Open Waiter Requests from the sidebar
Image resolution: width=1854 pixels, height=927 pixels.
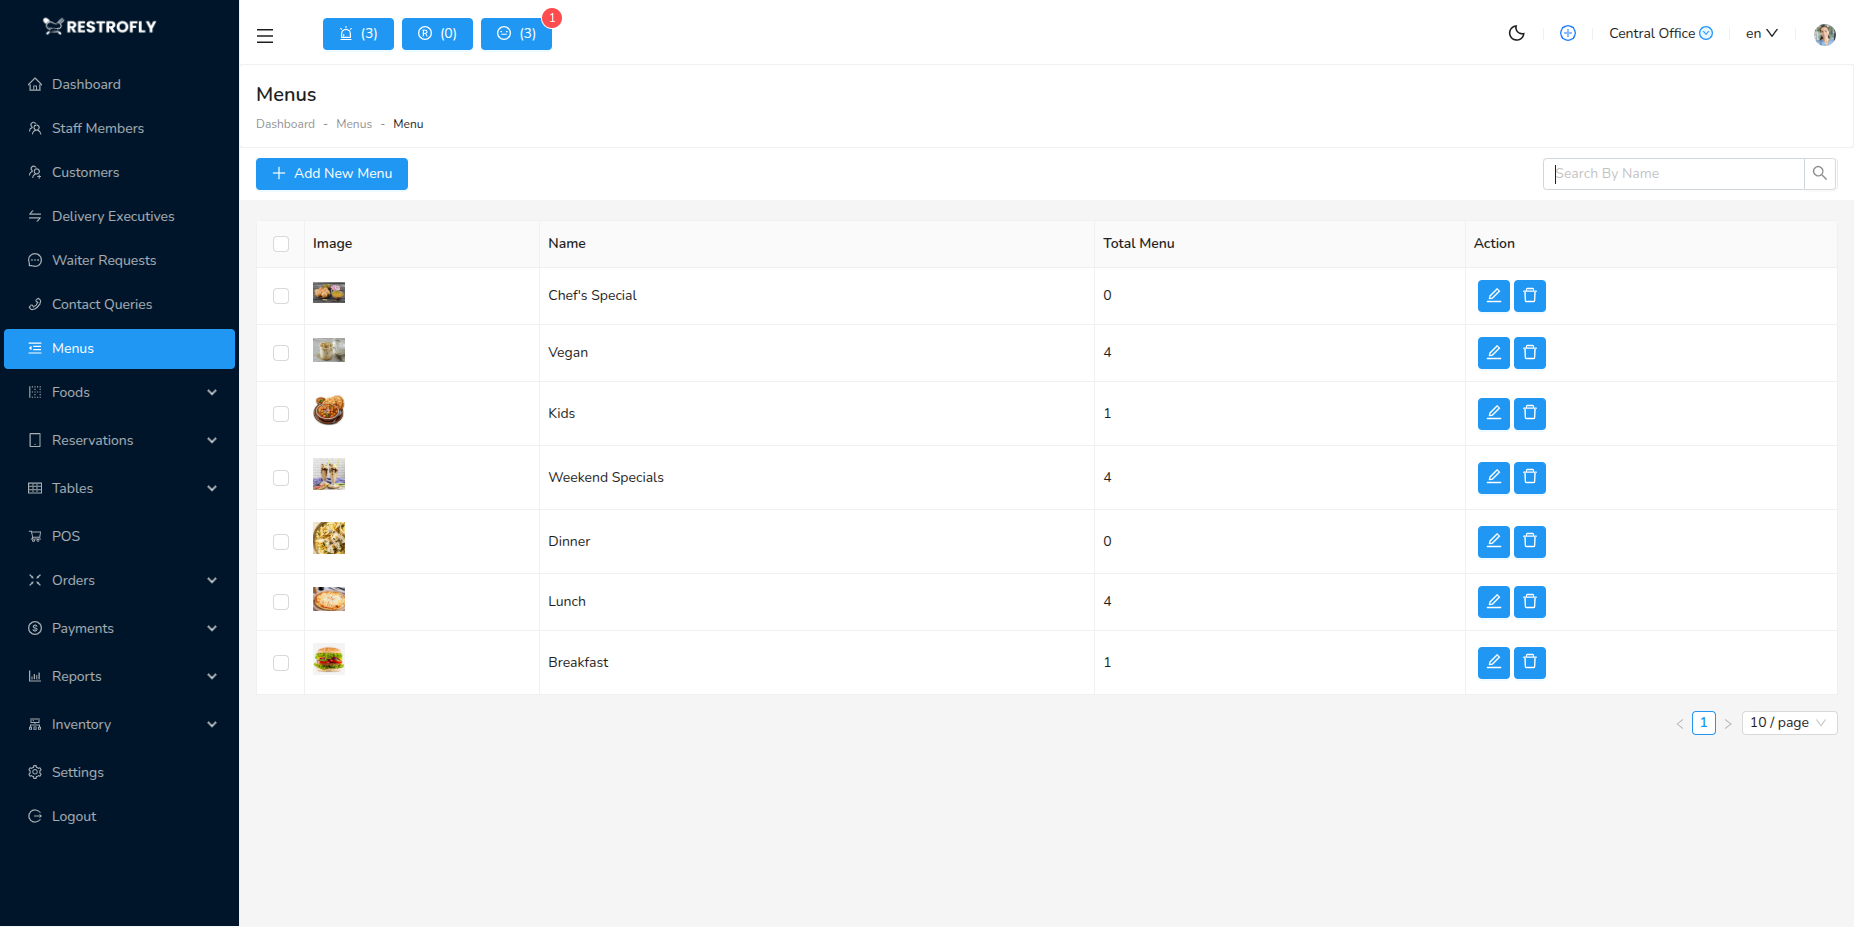(x=103, y=260)
